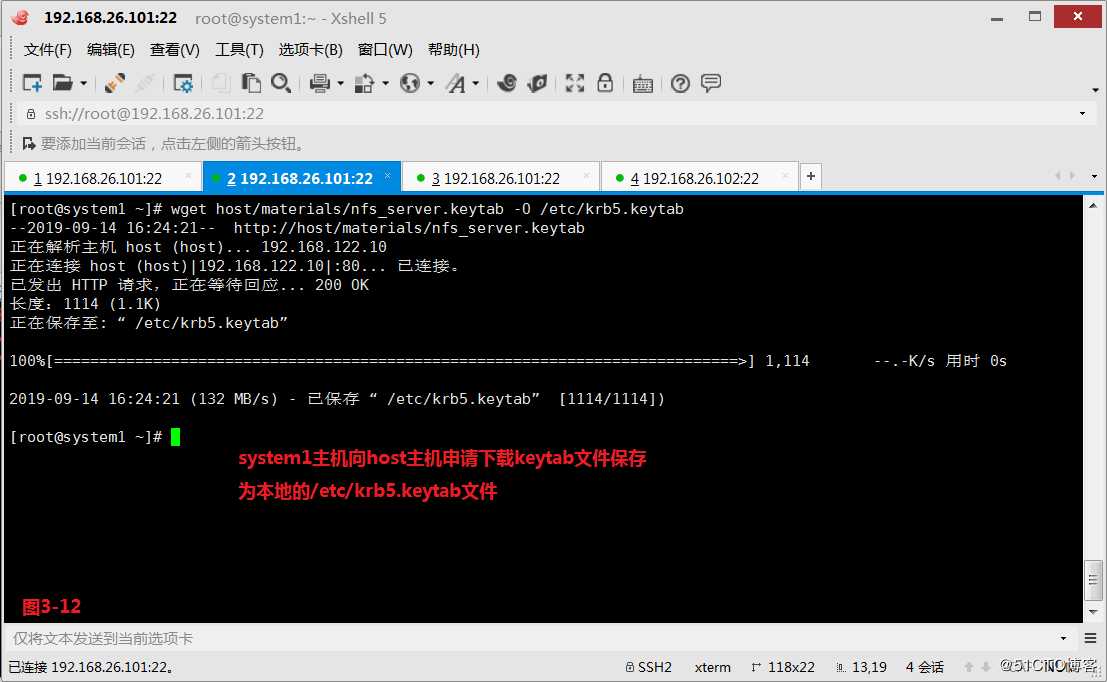Click the terminal scrollbar thumb
Viewport: 1107px width, 682px height.
click(1094, 581)
